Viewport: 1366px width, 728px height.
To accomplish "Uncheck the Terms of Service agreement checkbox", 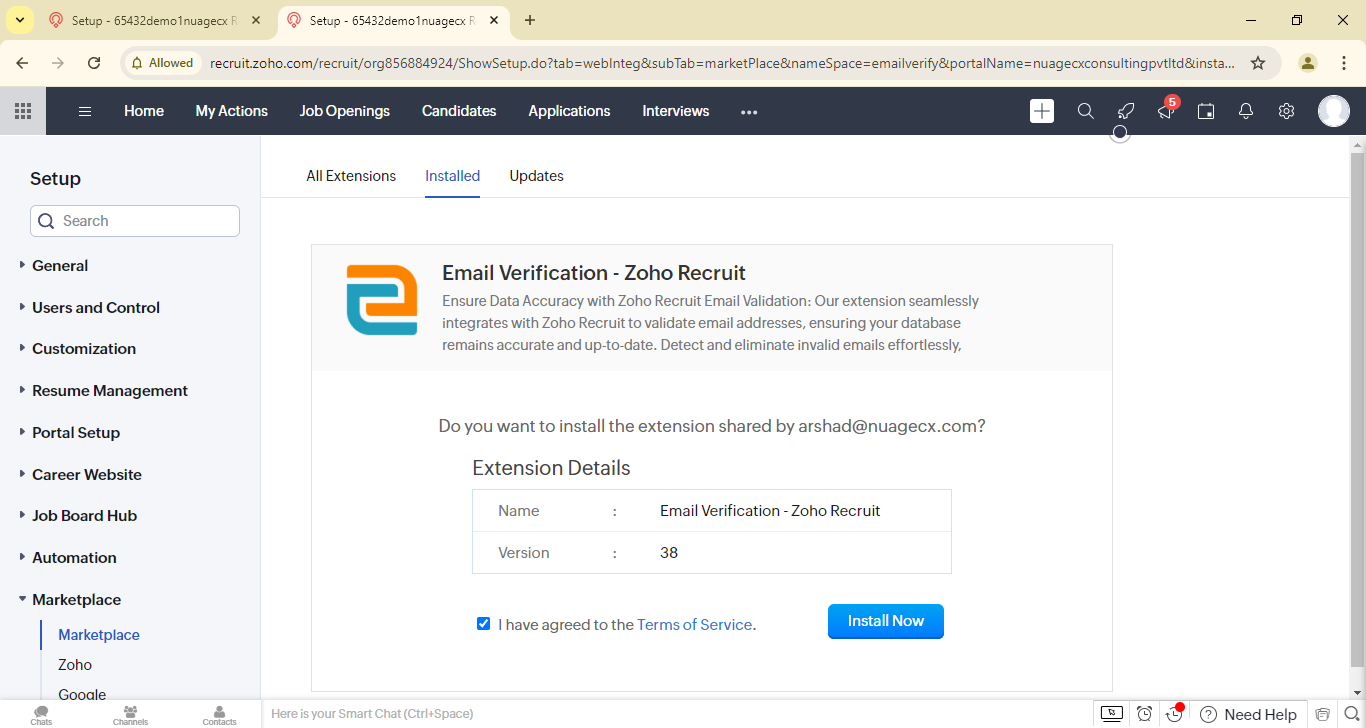I will [484, 624].
